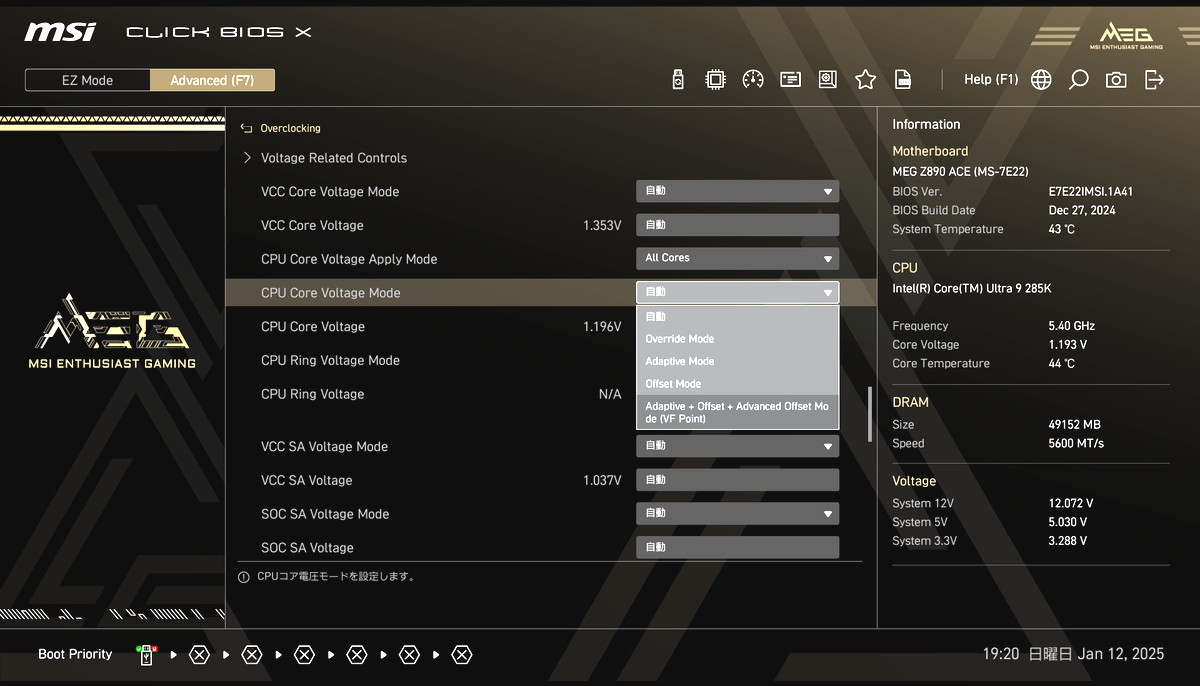Click the System 3.3V reading 3.288 V
Image resolution: width=1200 pixels, height=686 pixels.
[x=1067, y=541]
